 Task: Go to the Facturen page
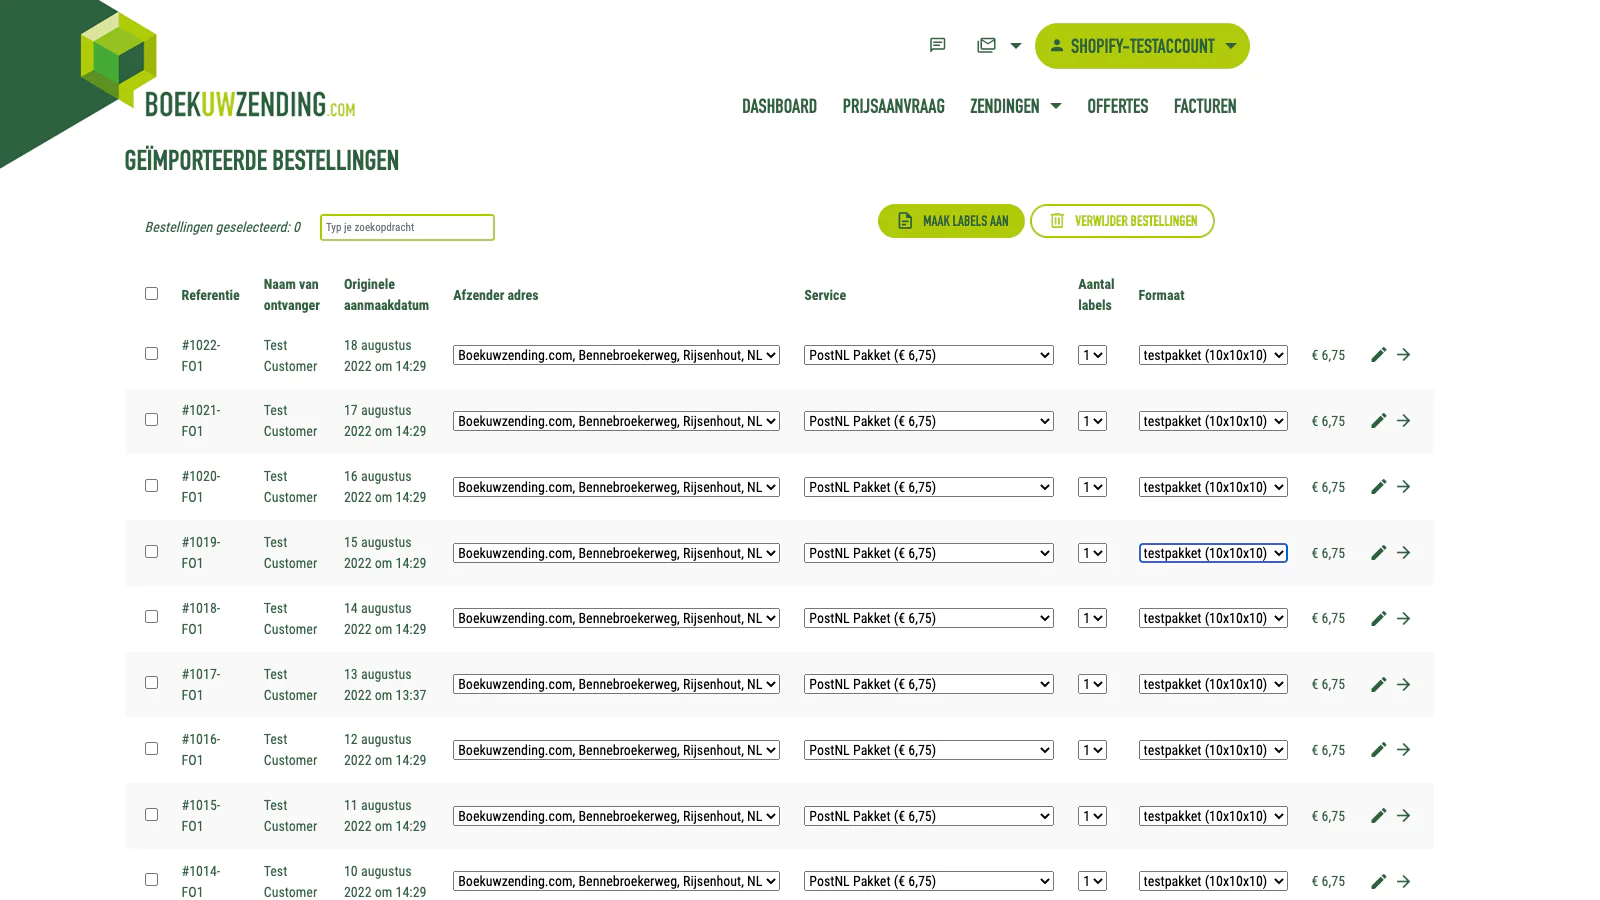1204,106
